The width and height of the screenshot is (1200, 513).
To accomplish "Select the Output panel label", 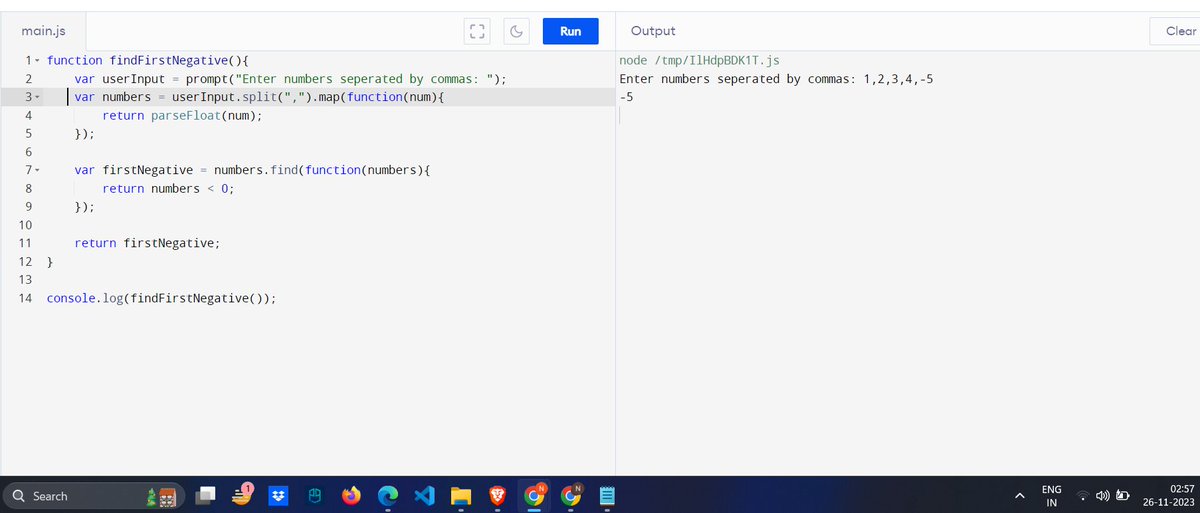I will point(653,31).
